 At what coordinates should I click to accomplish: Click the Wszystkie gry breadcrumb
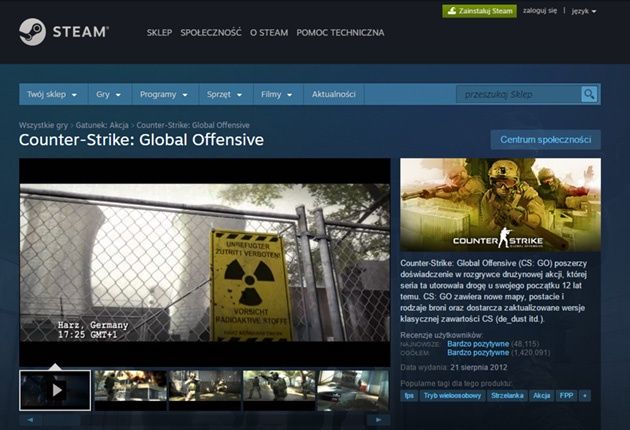43,125
